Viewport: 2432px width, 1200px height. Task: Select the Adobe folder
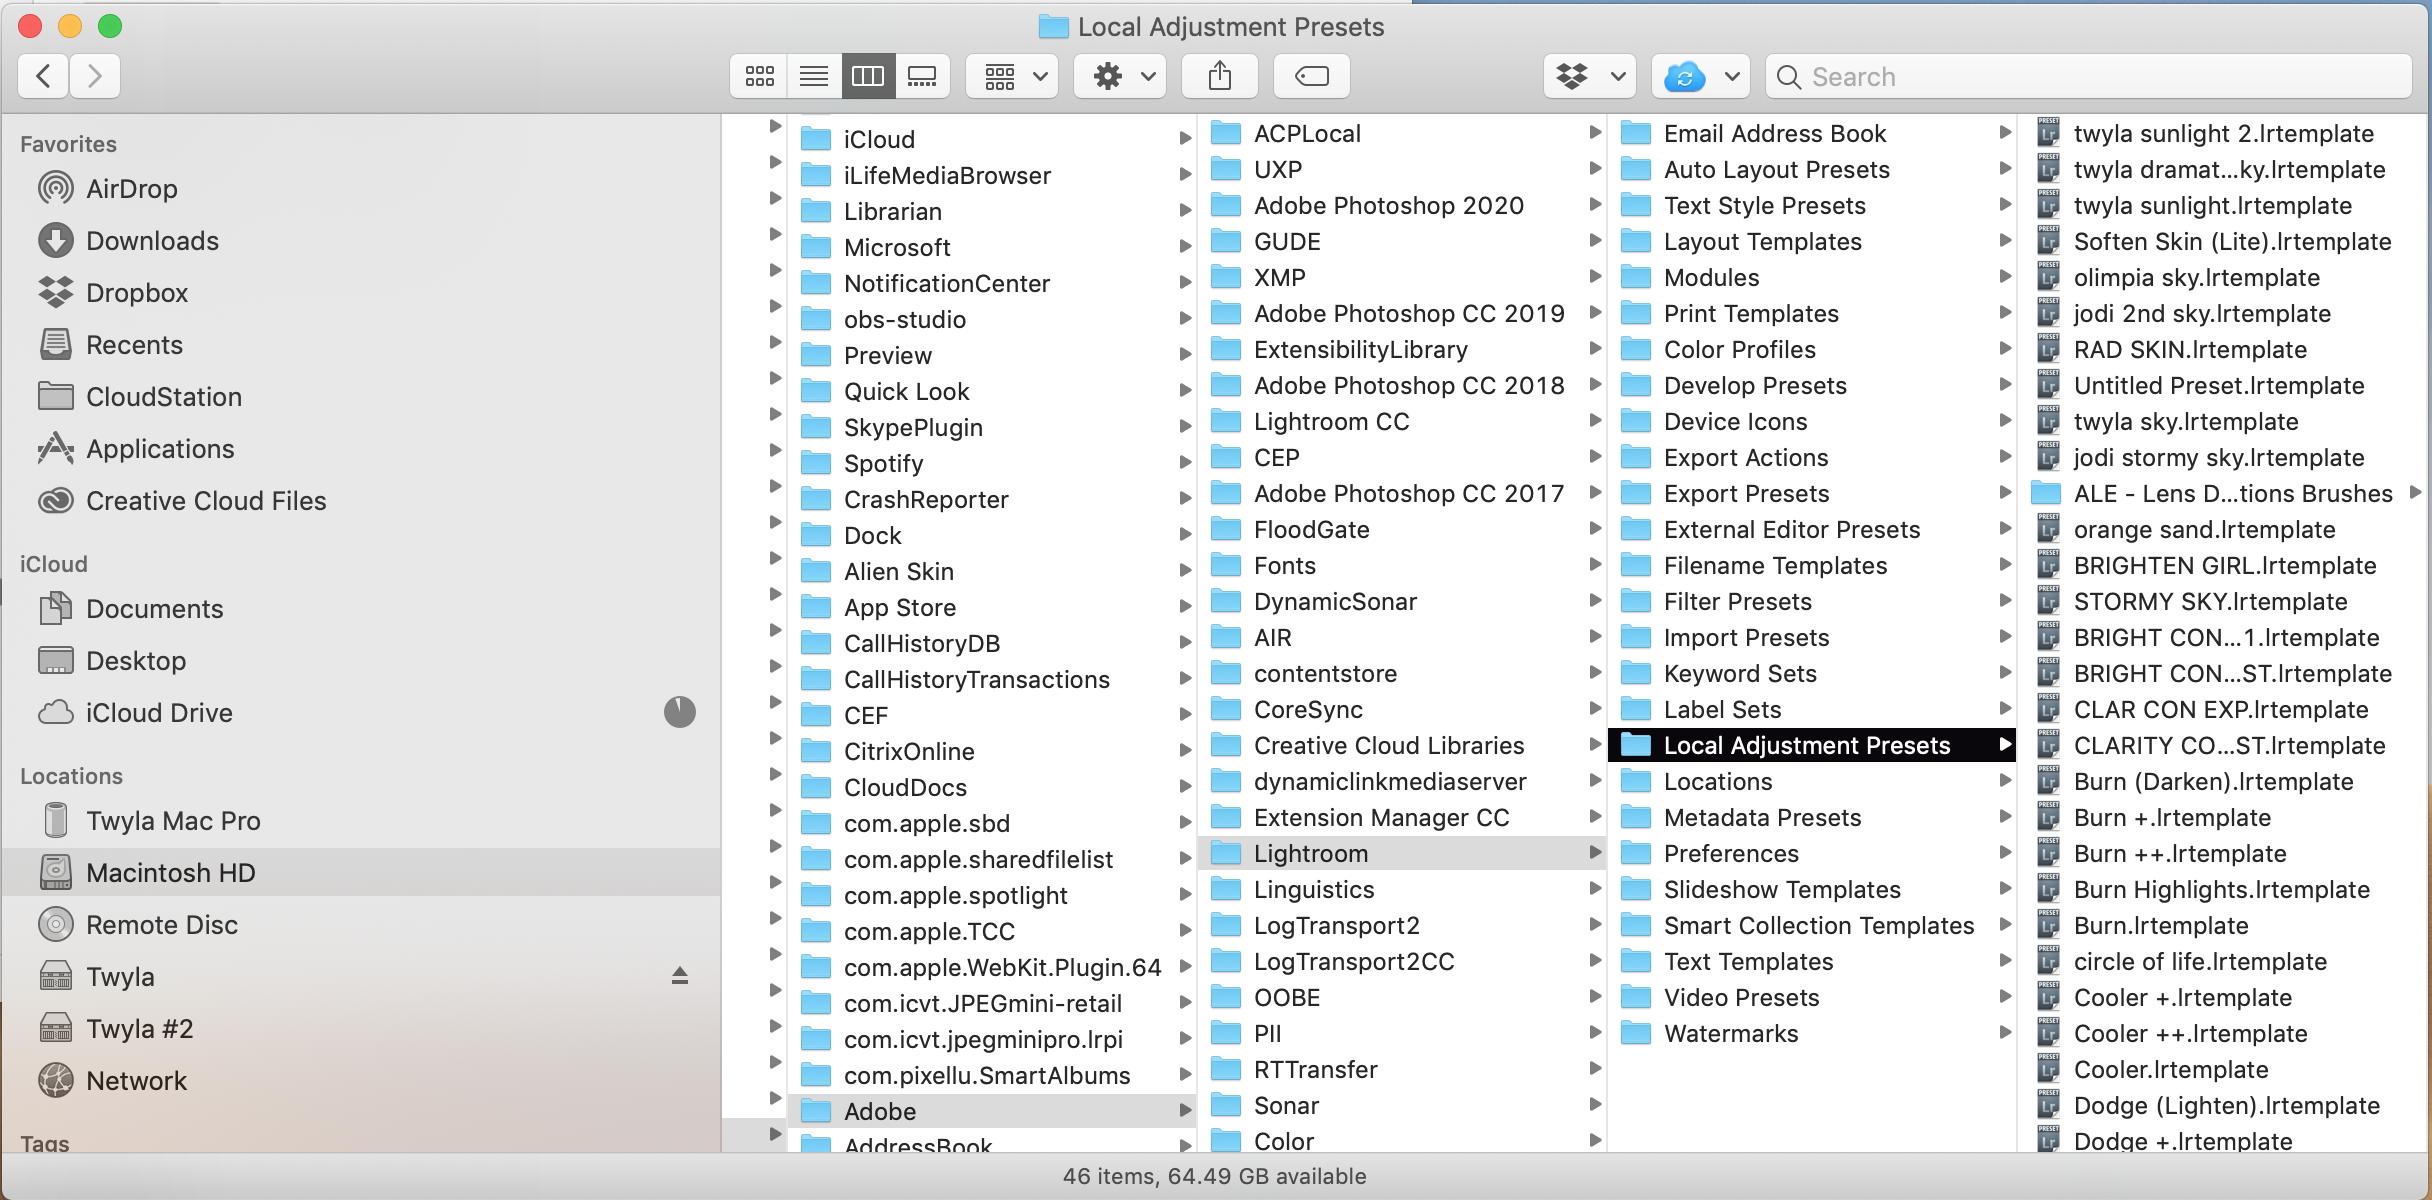tap(992, 1111)
